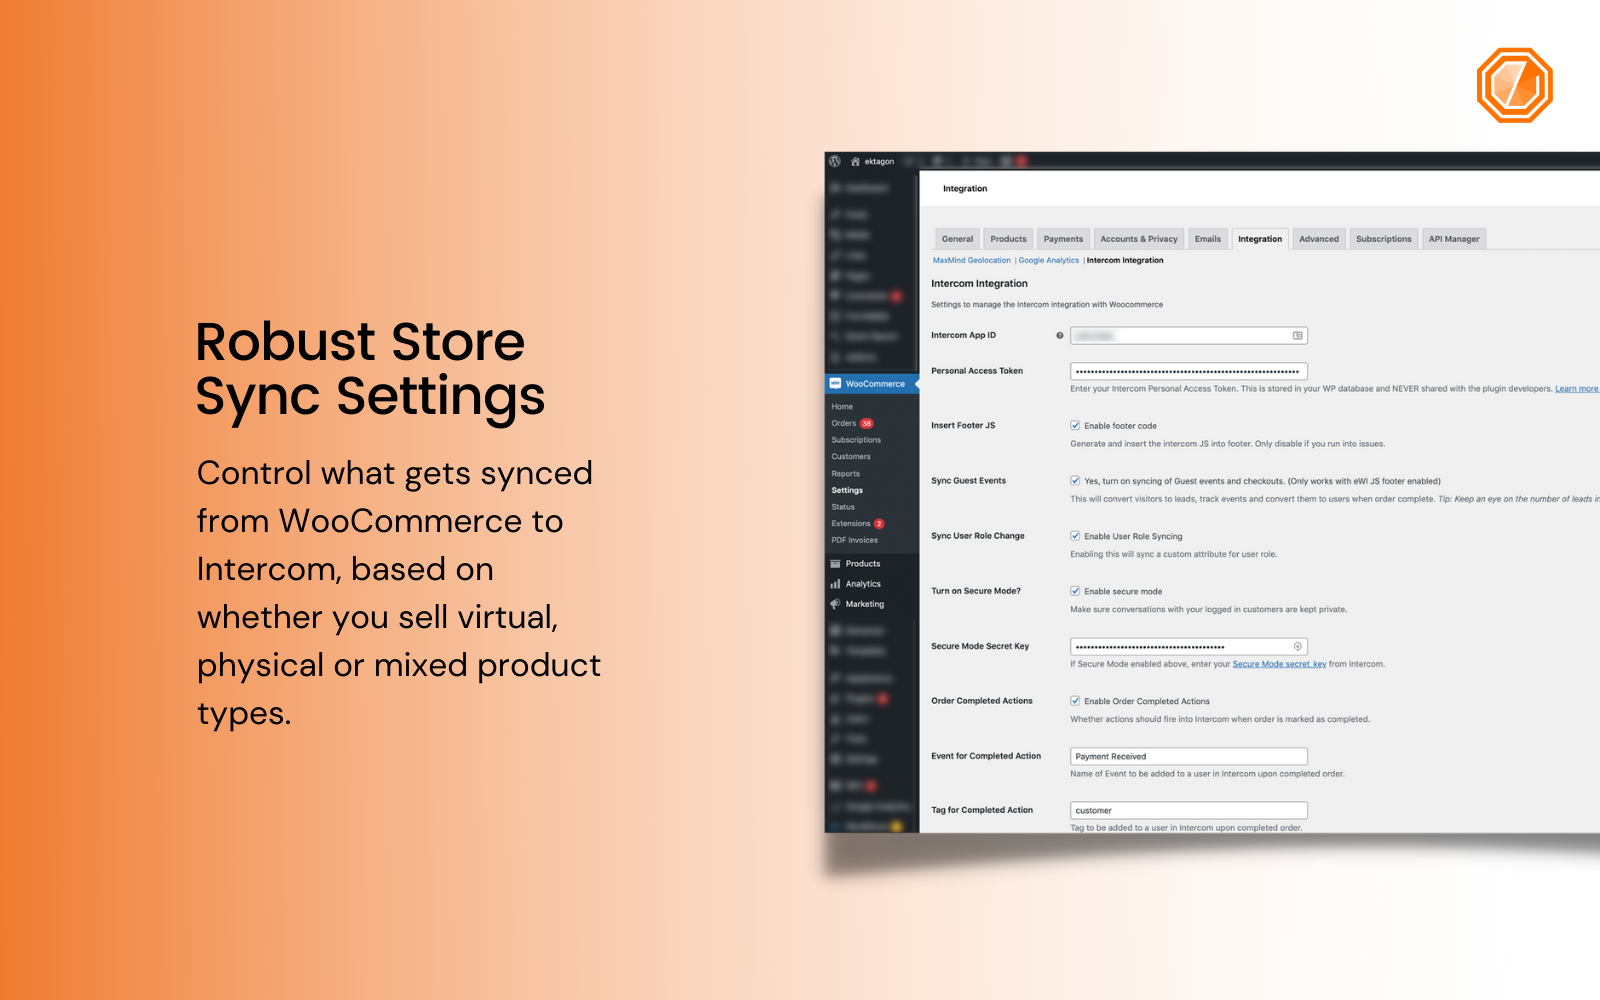The image size is (1600, 1000).
Task: Uncheck Enable footer code
Action: click(x=1073, y=424)
